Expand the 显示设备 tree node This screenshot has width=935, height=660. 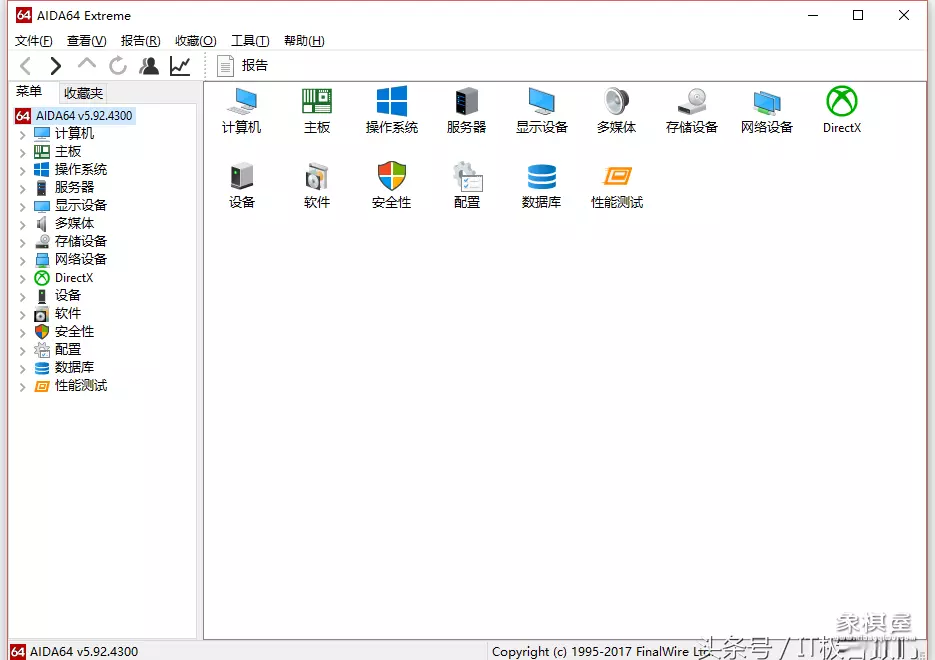23,206
